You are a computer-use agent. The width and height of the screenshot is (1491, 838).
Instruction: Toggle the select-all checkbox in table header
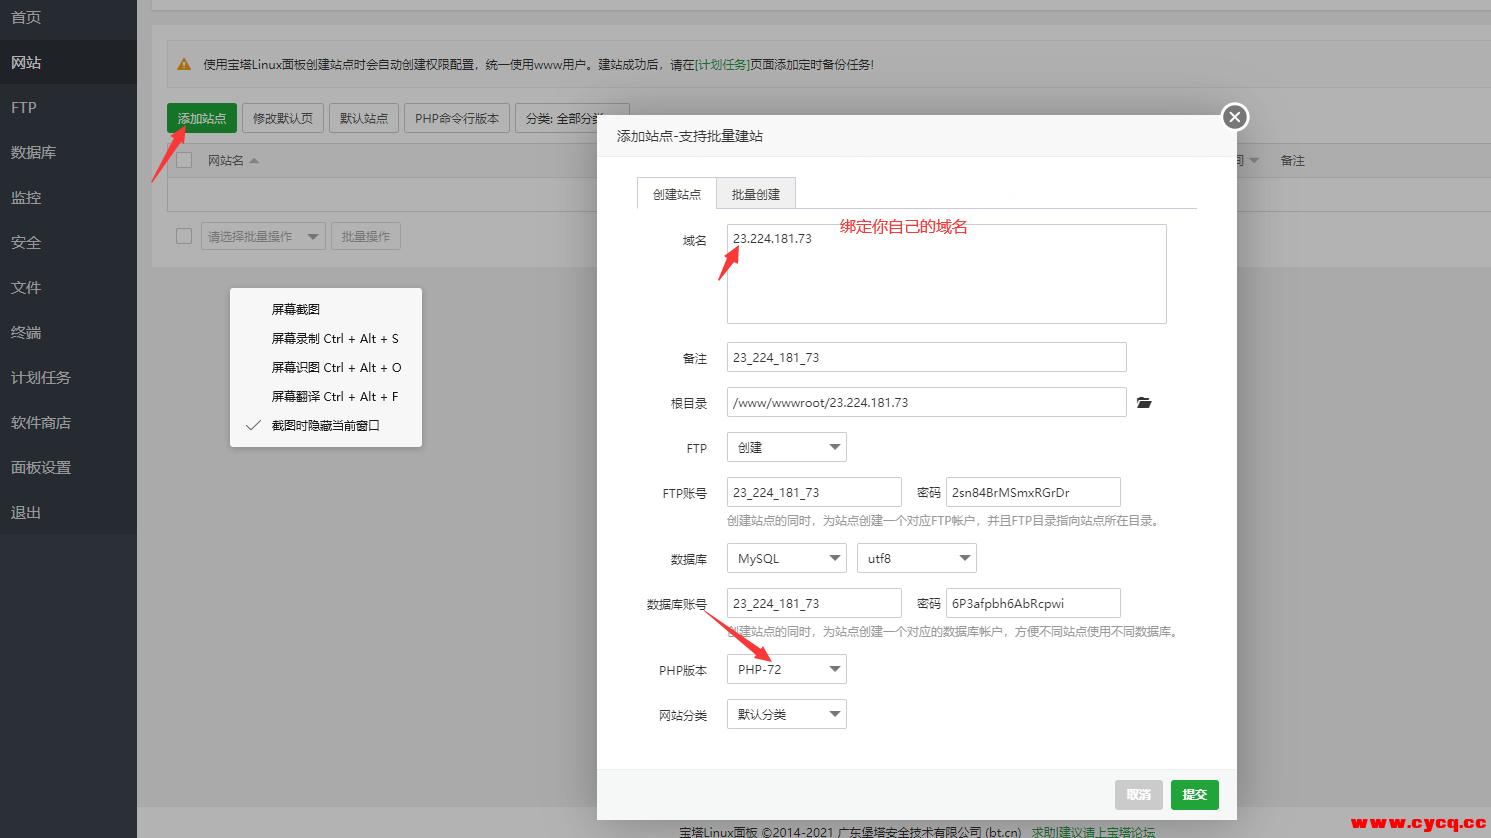tap(184, 160)
